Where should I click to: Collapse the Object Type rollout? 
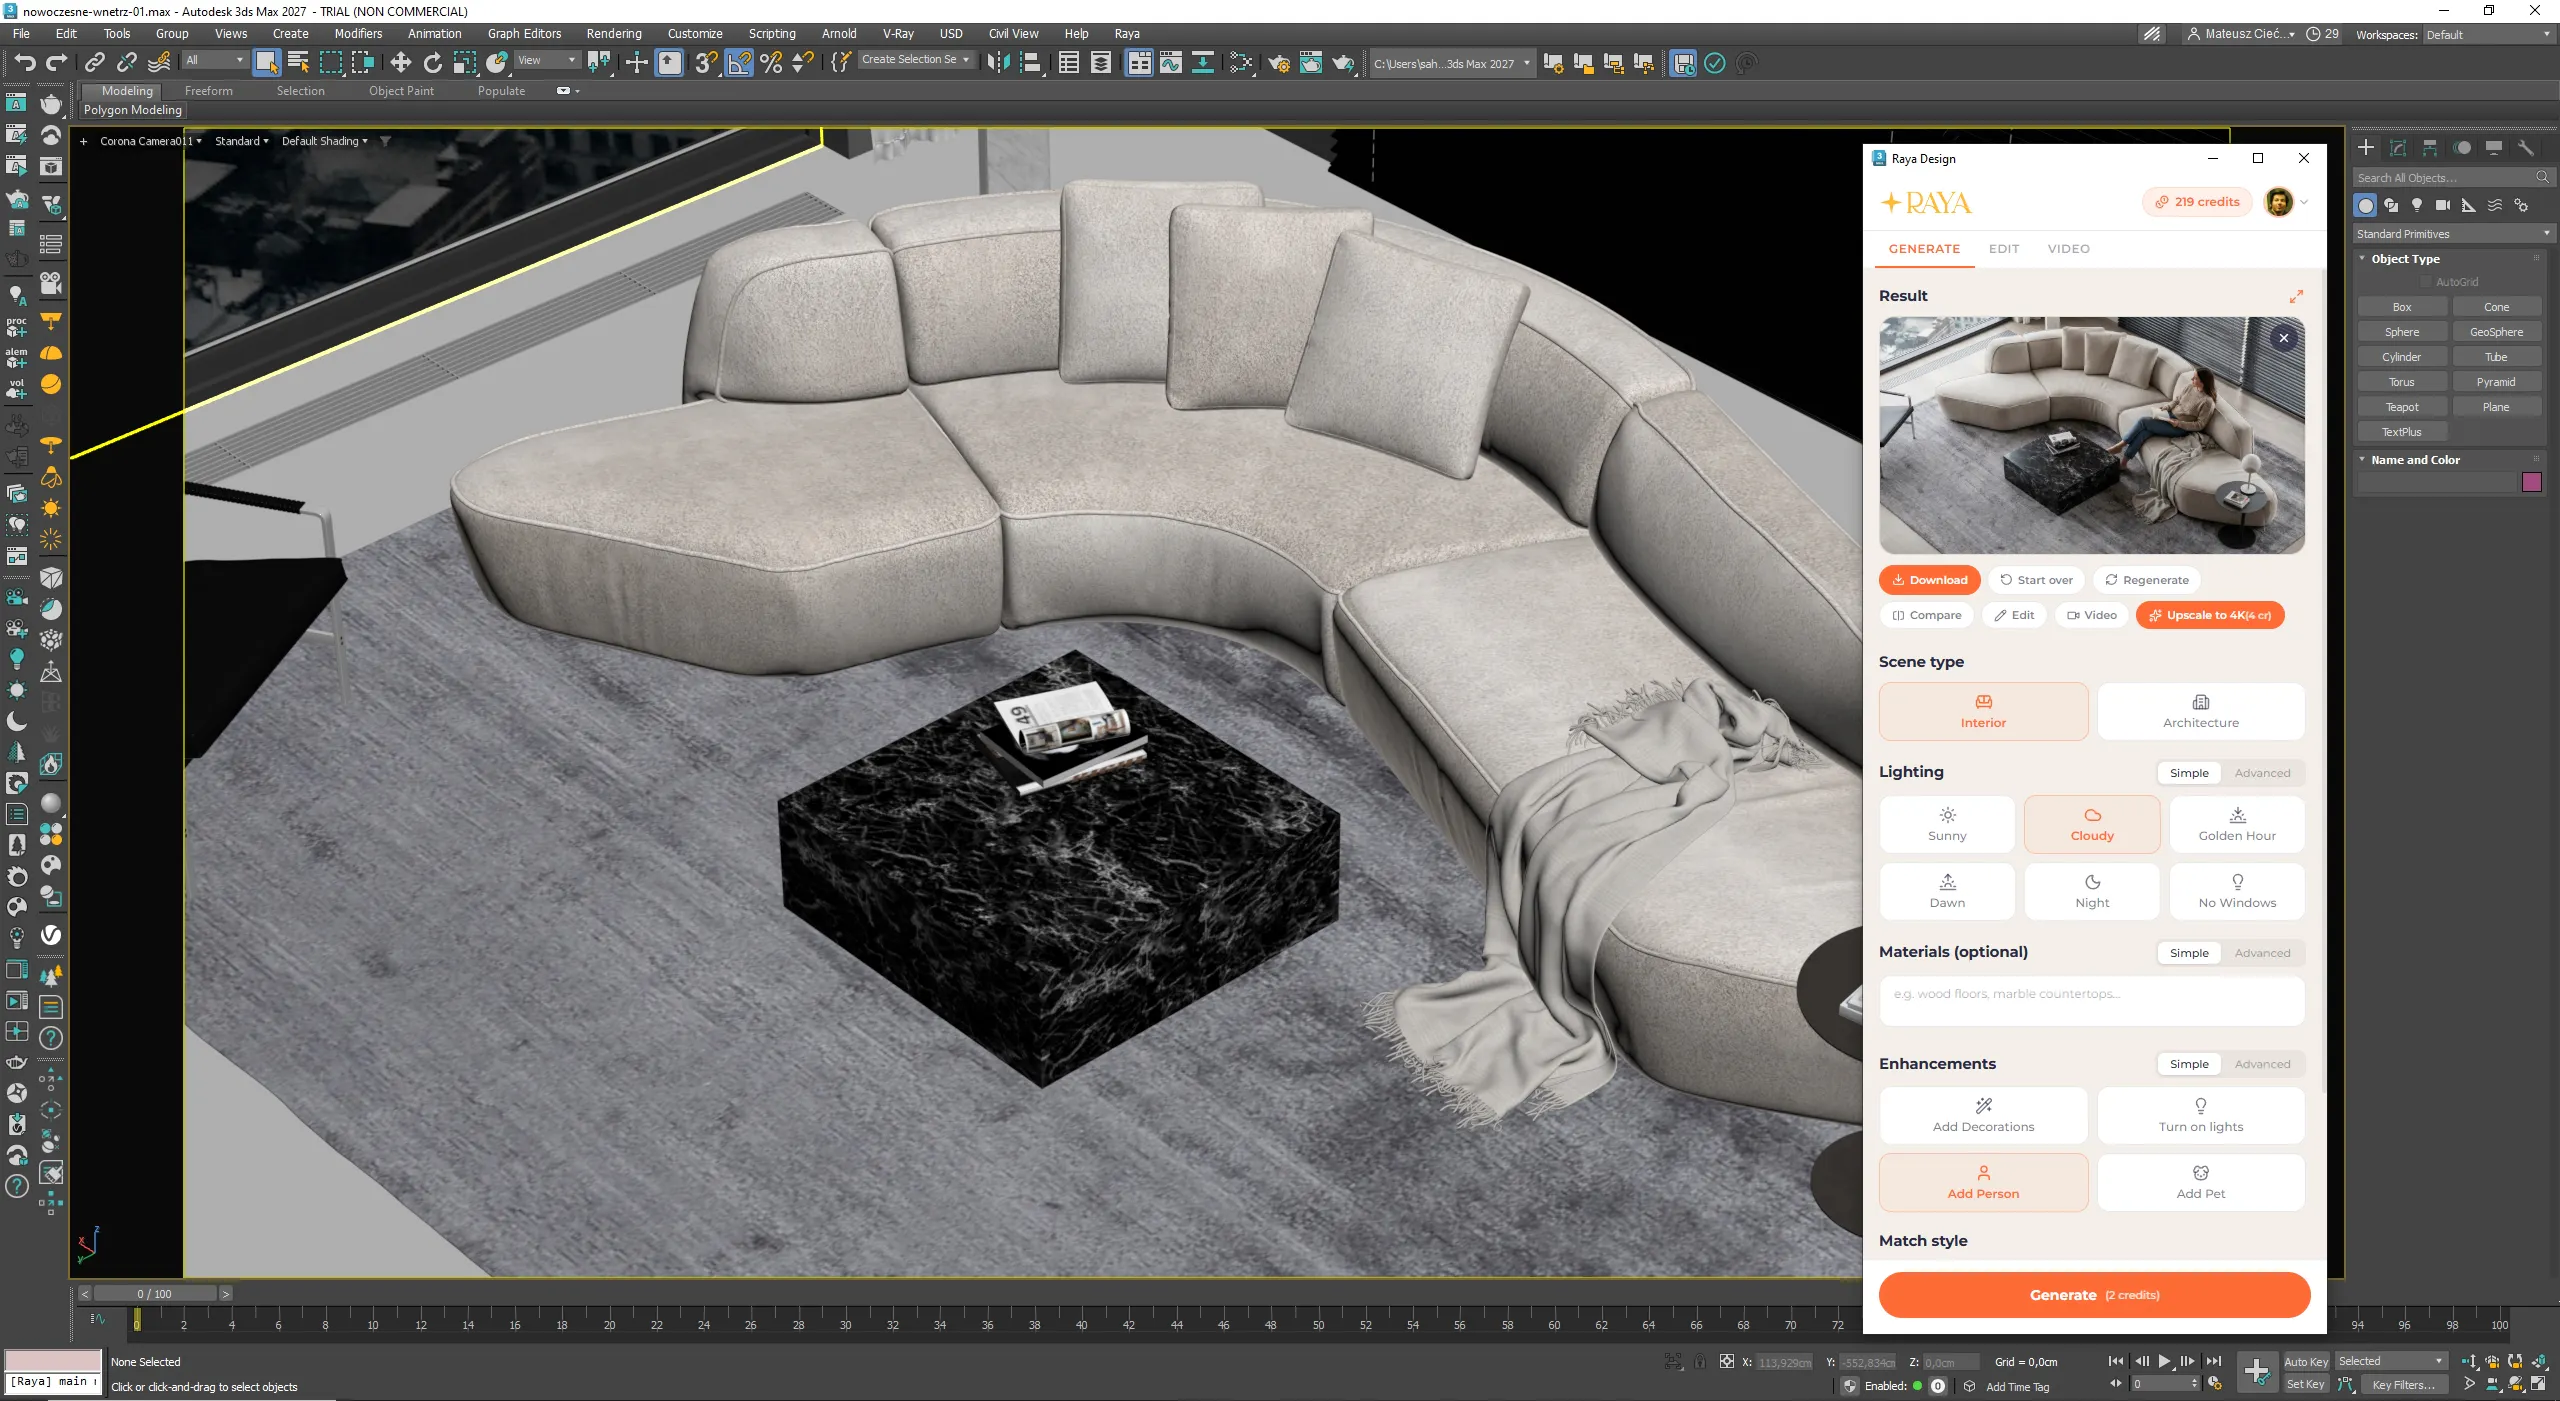coord(2405,258)
